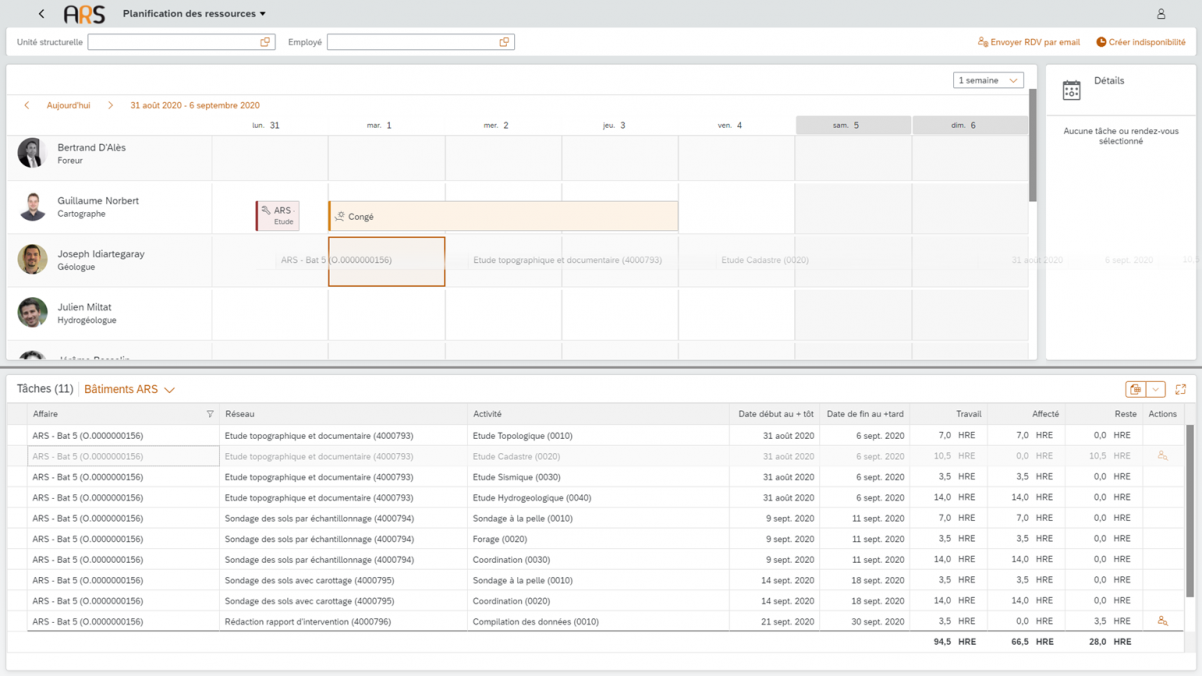
Task: Click assign icon for Compilation des données row
Action: point(1162,622)
